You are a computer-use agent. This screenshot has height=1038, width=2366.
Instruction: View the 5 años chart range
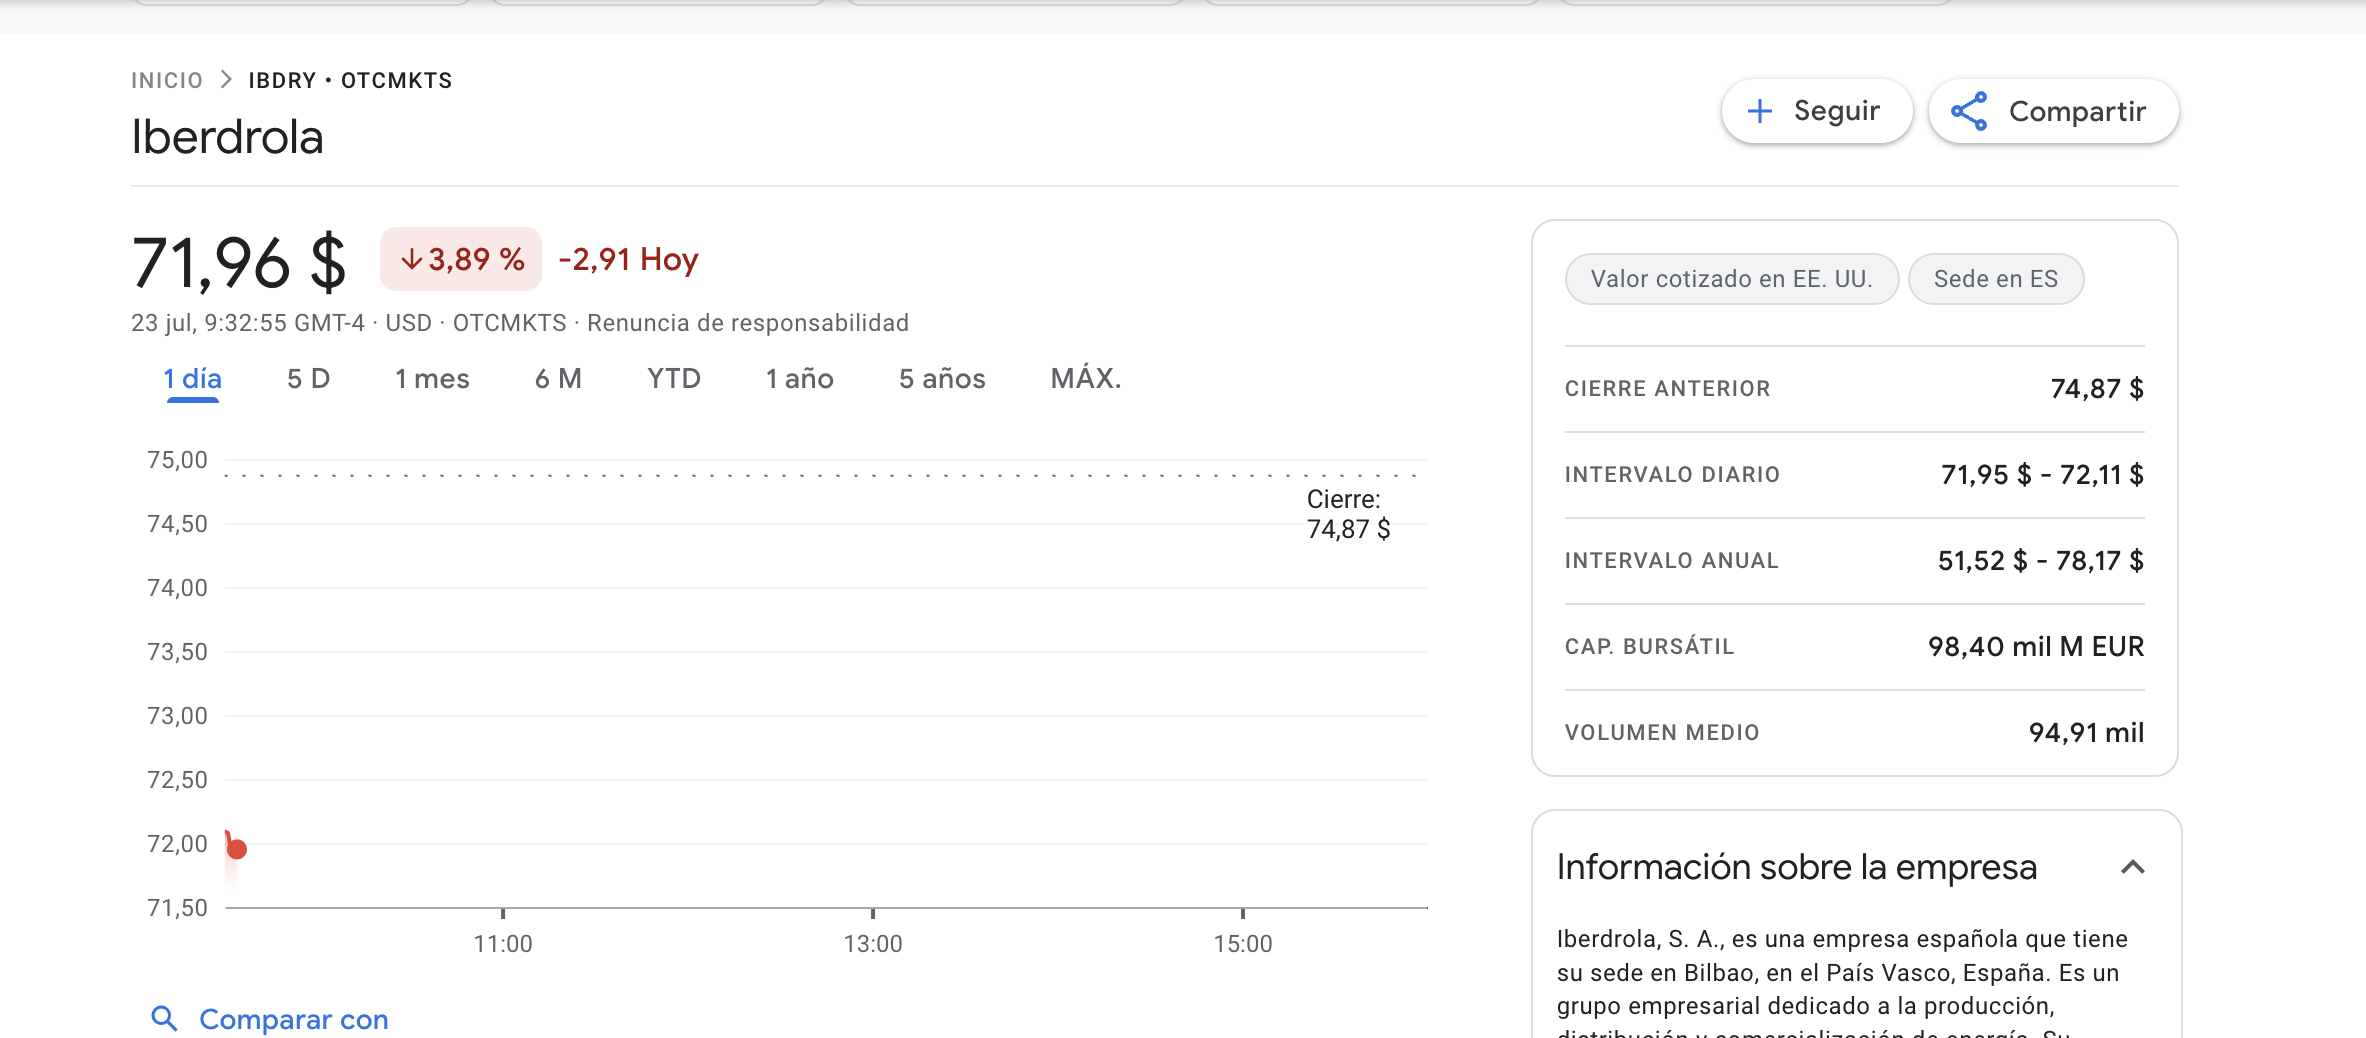(941, 379)
